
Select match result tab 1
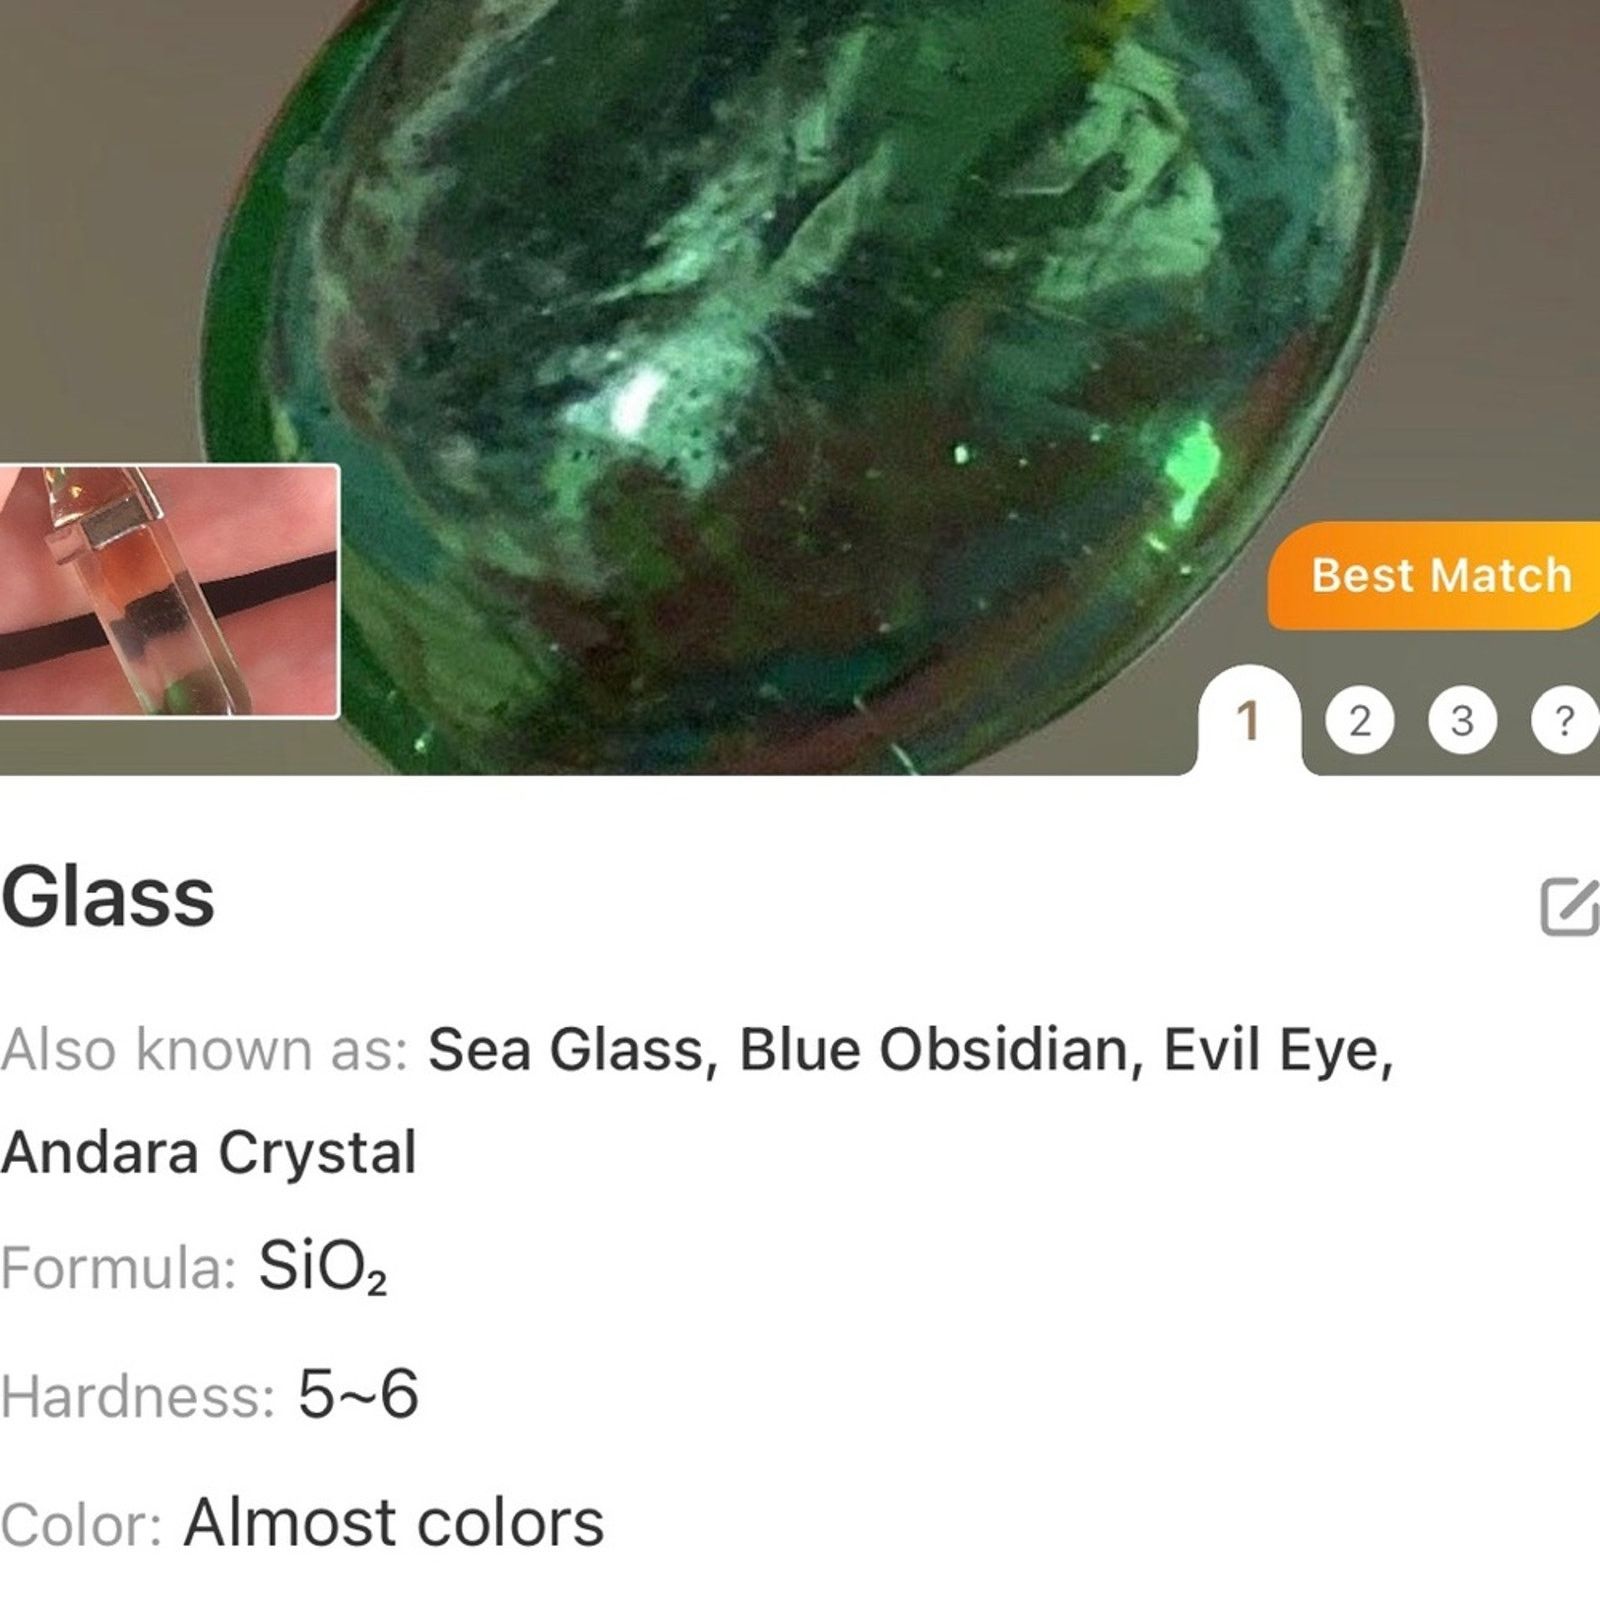pos(1248,720)
